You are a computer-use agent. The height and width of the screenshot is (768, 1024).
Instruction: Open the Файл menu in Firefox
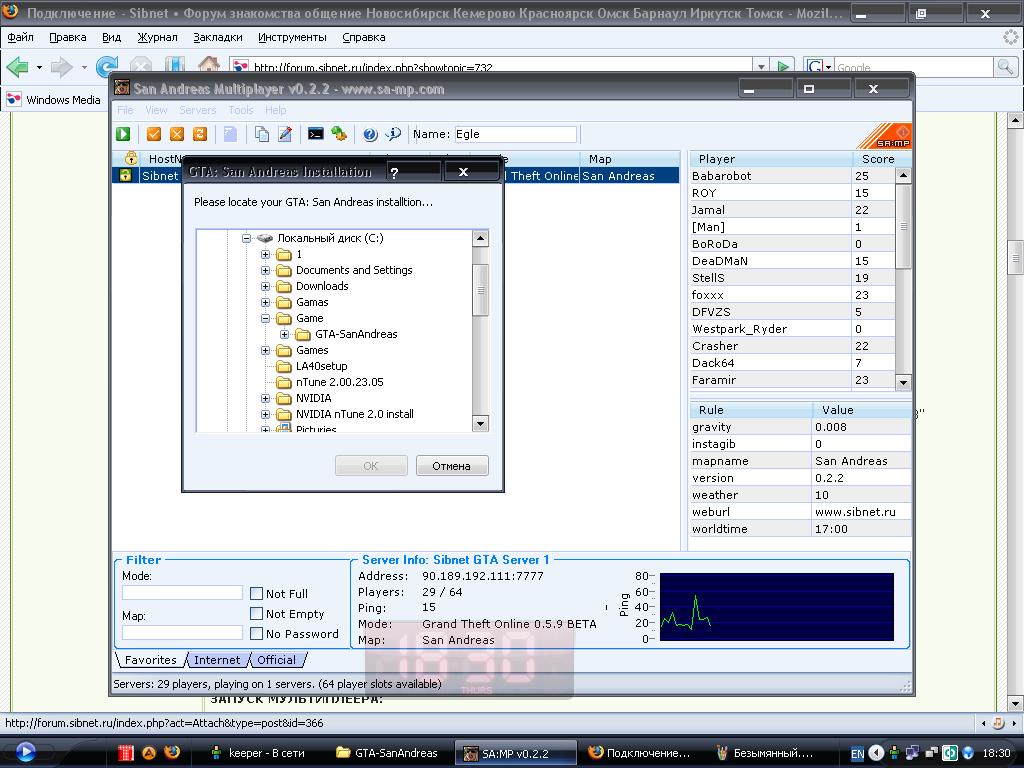20,37
